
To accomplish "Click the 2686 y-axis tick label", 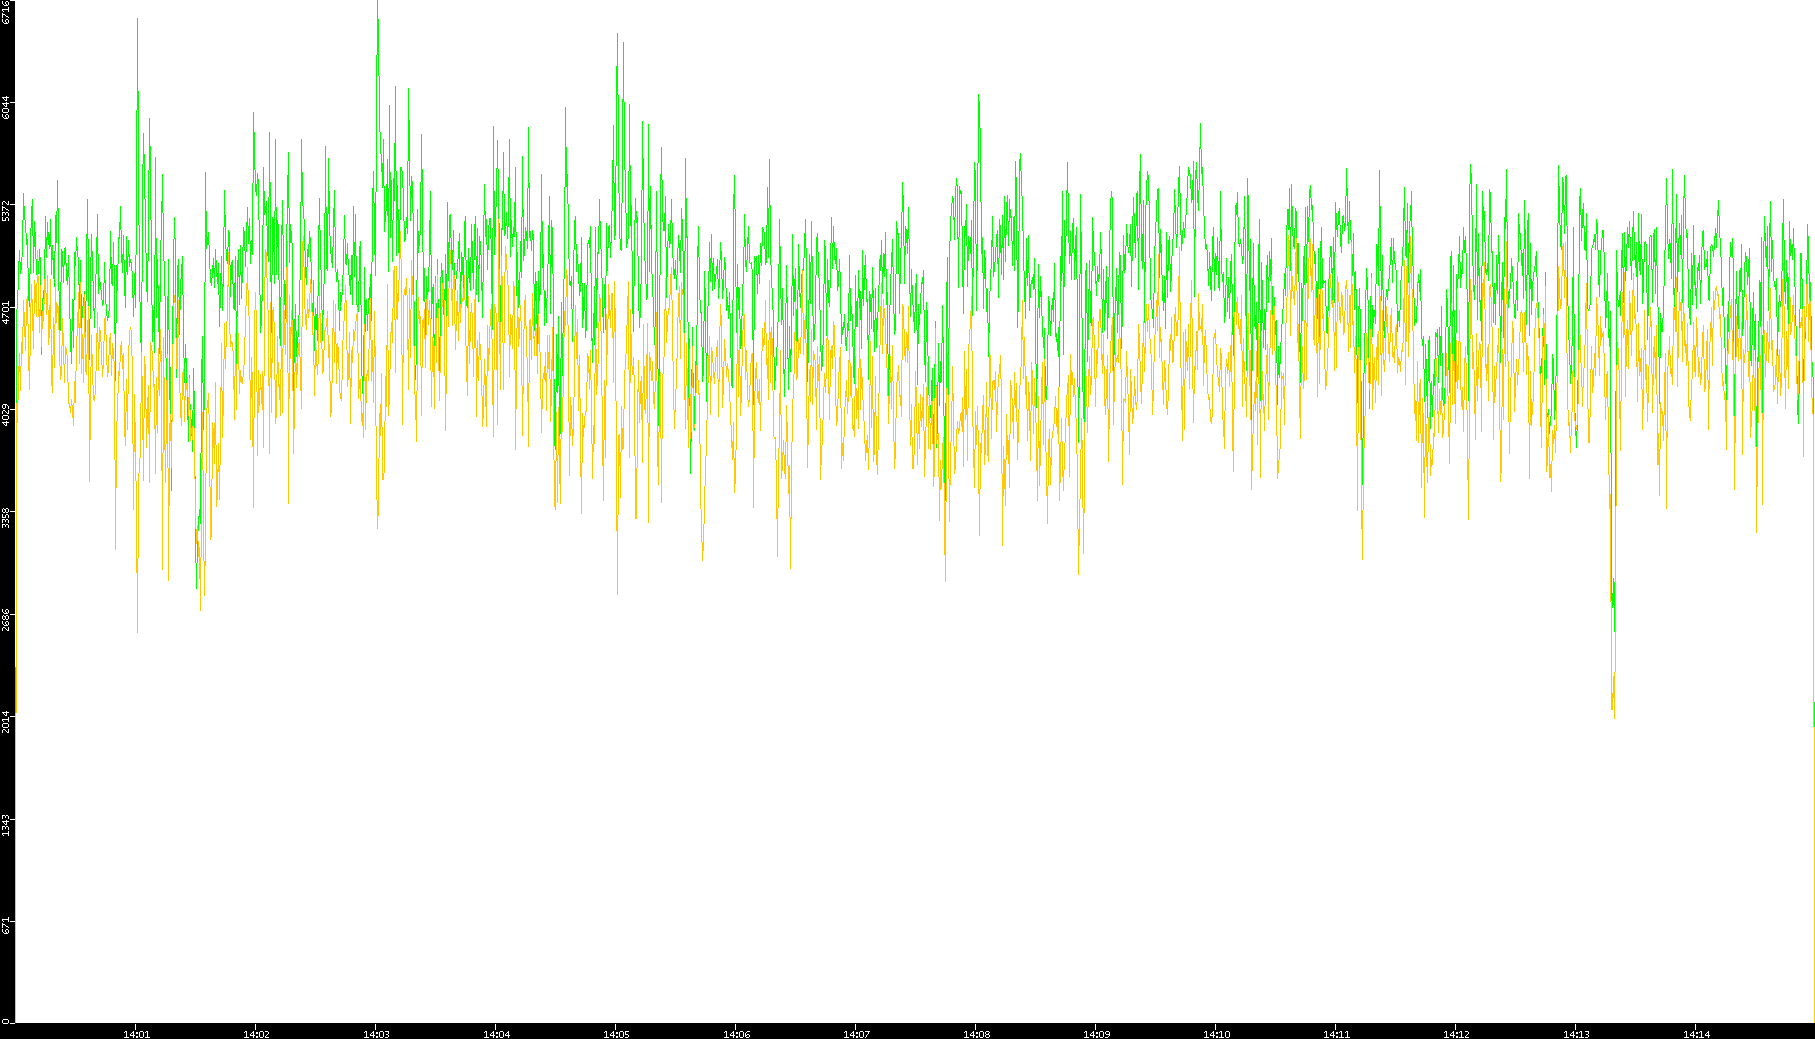I will (7, 619).
